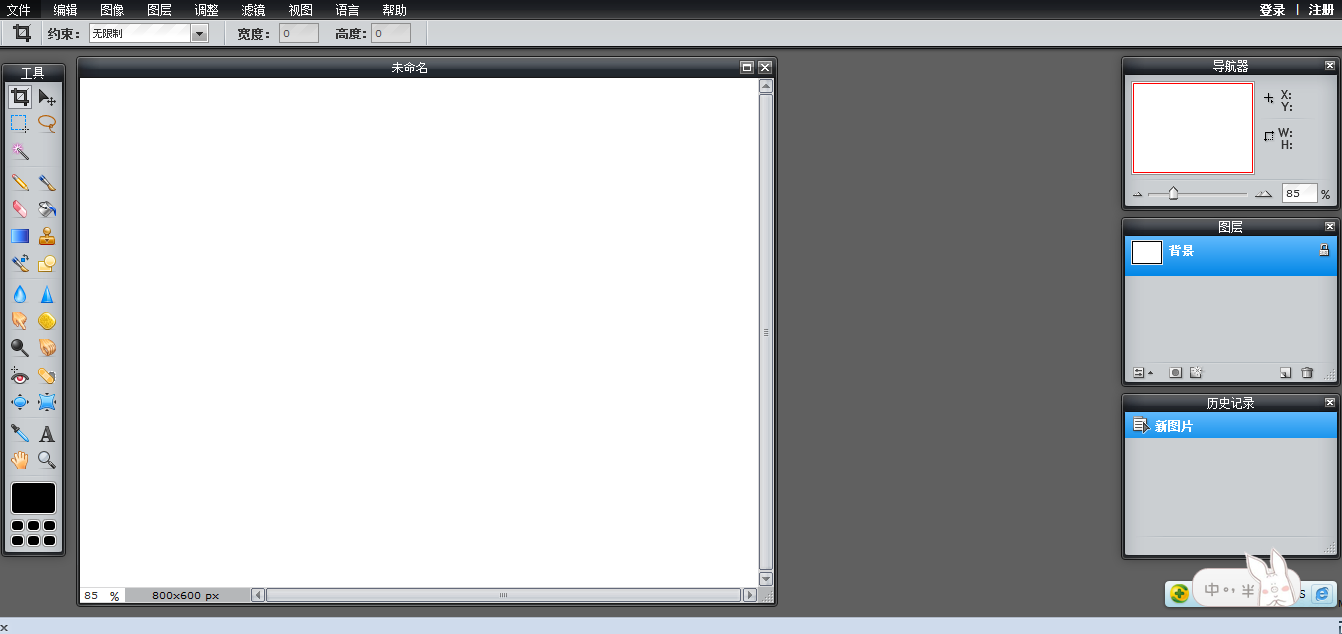
Task: Open the 图层 menu
Action: click(159, 10)
